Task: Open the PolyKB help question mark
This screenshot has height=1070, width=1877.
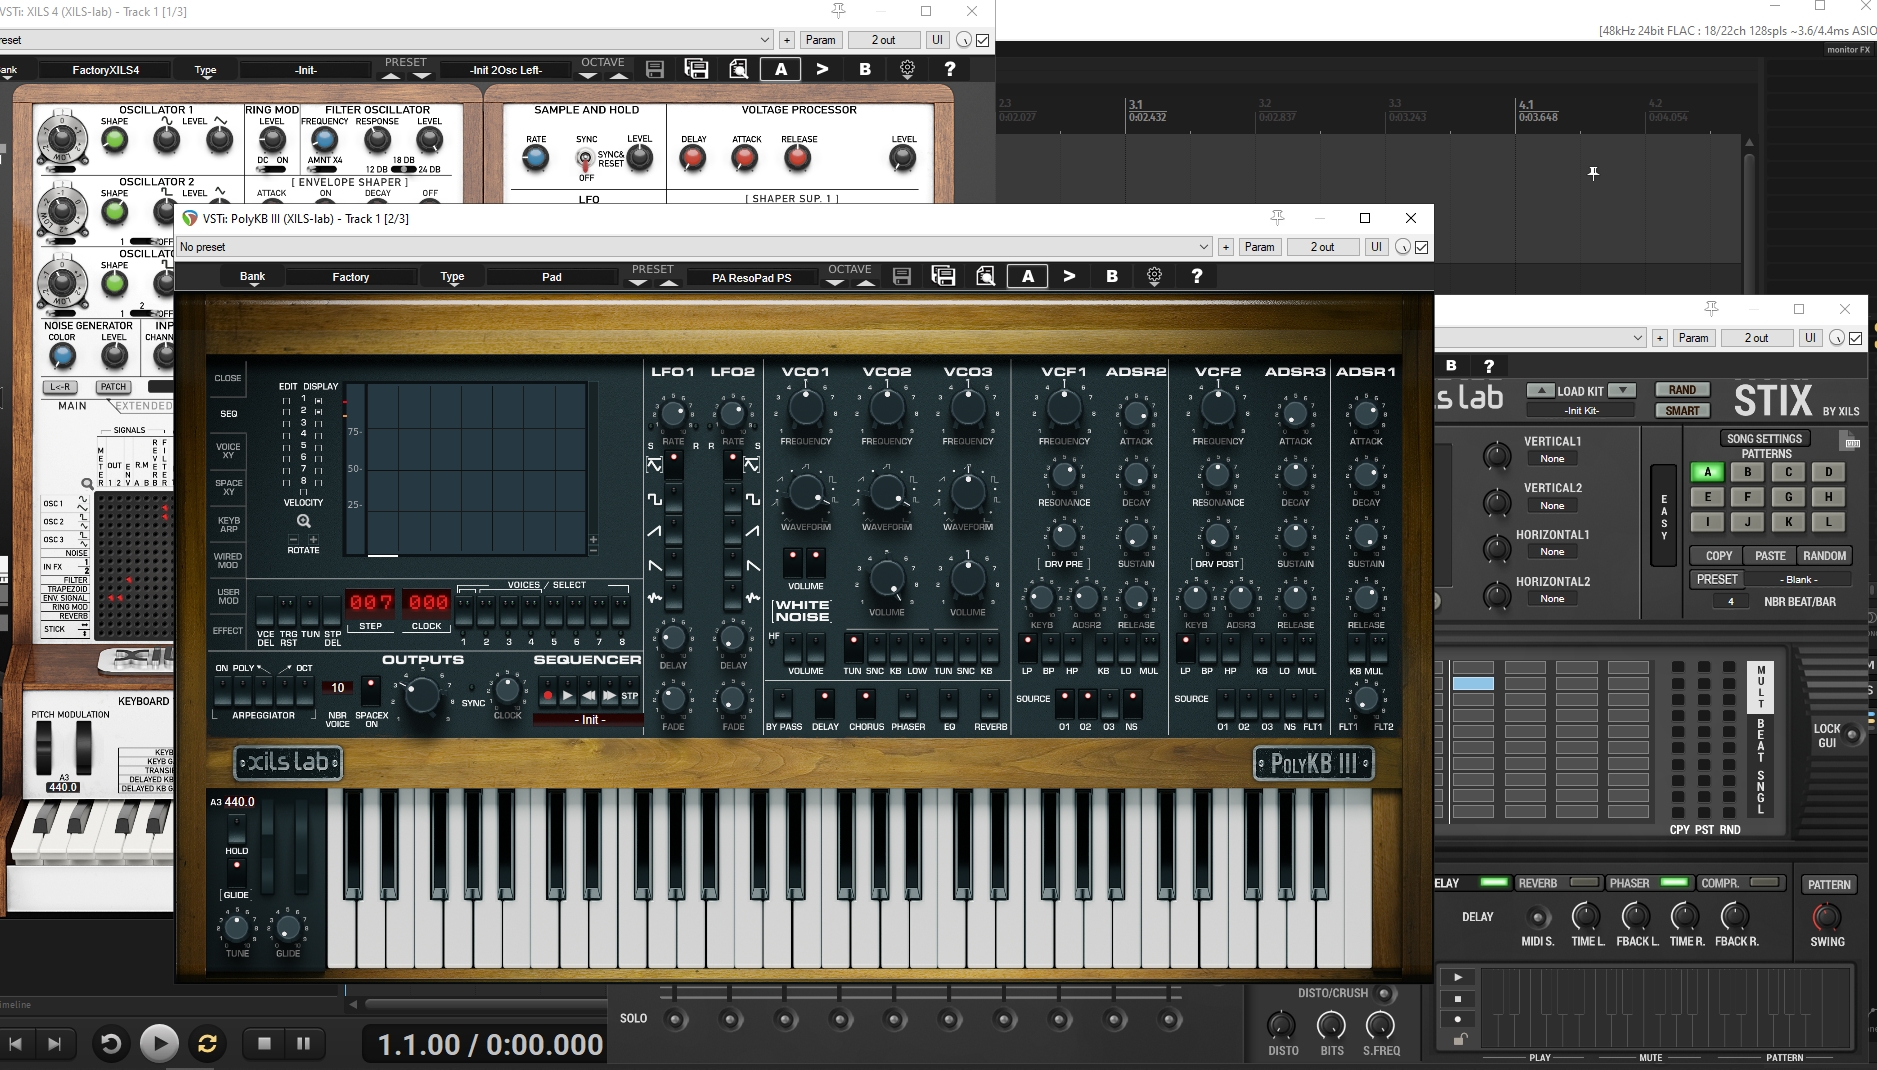Action: click(1196, 276)
